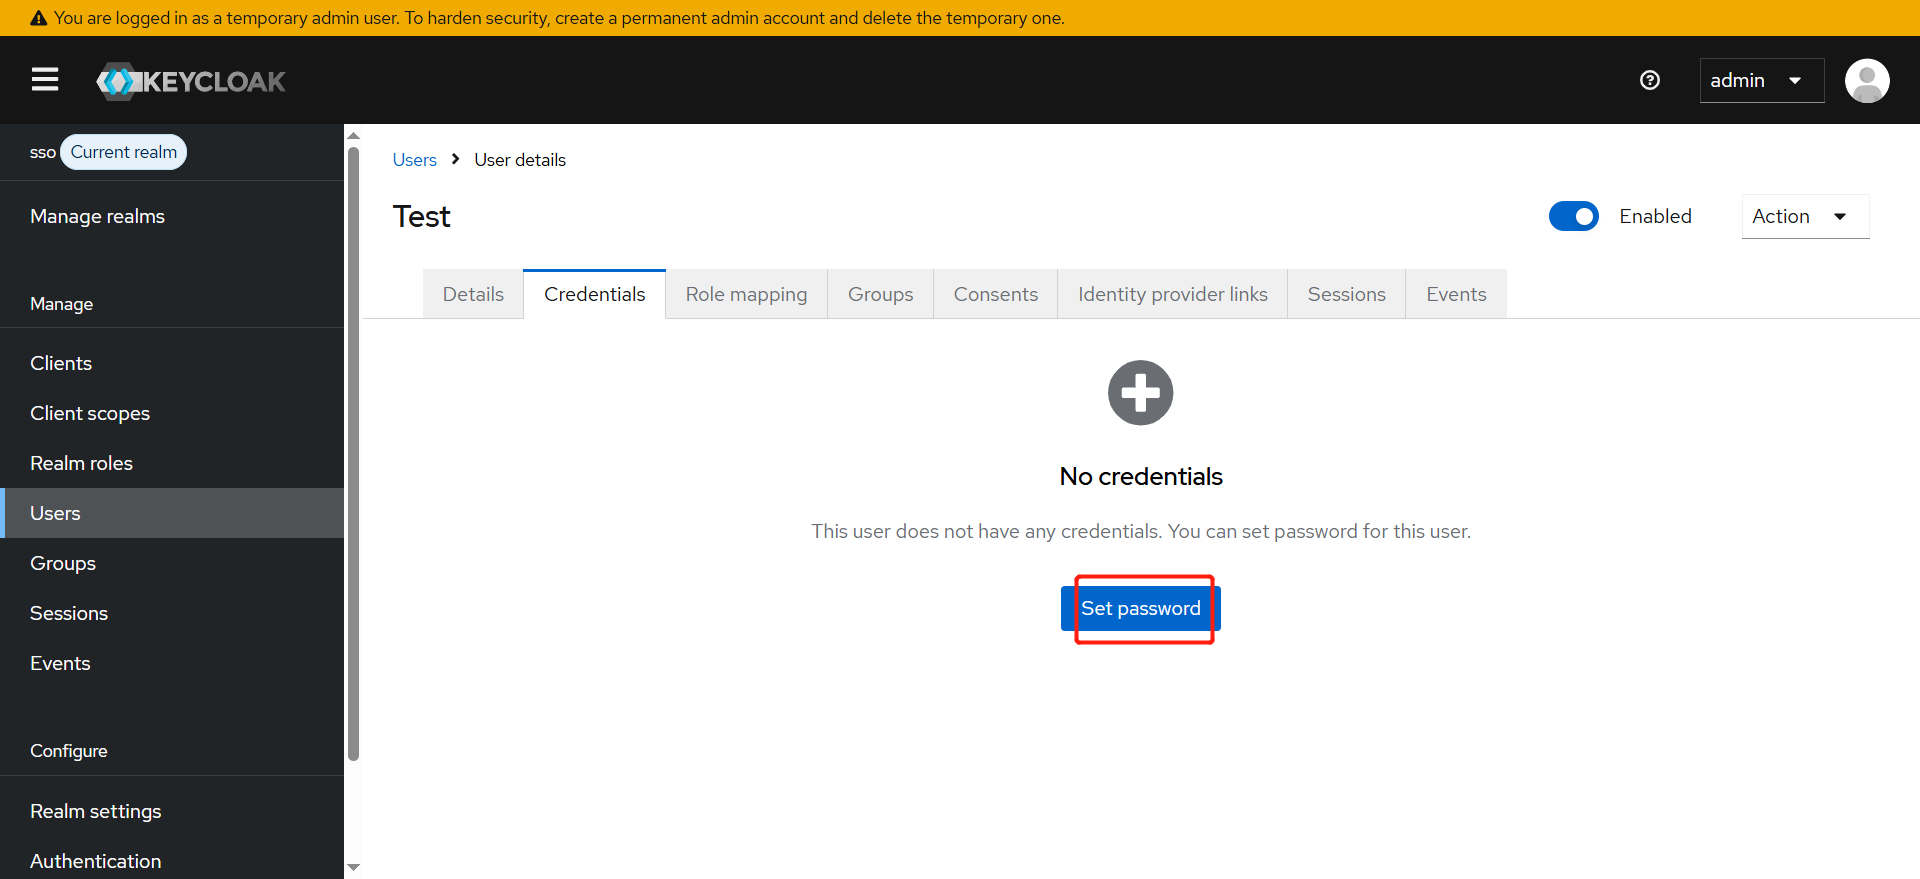
Task: Open the Identity provider links tab
Action: point(1172,294)
